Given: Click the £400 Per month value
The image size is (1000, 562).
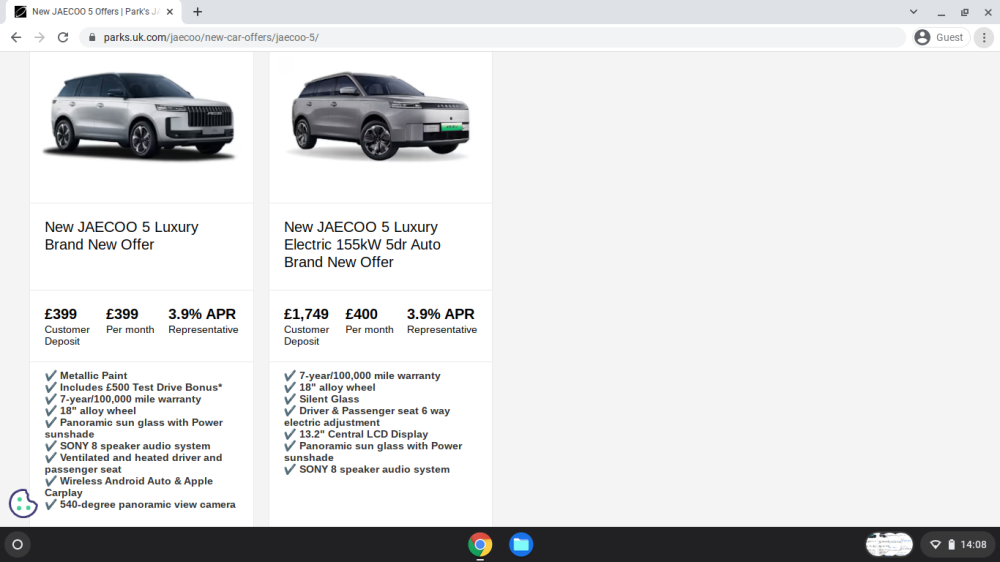Looking at the screenshot, I should coord(362,314).
